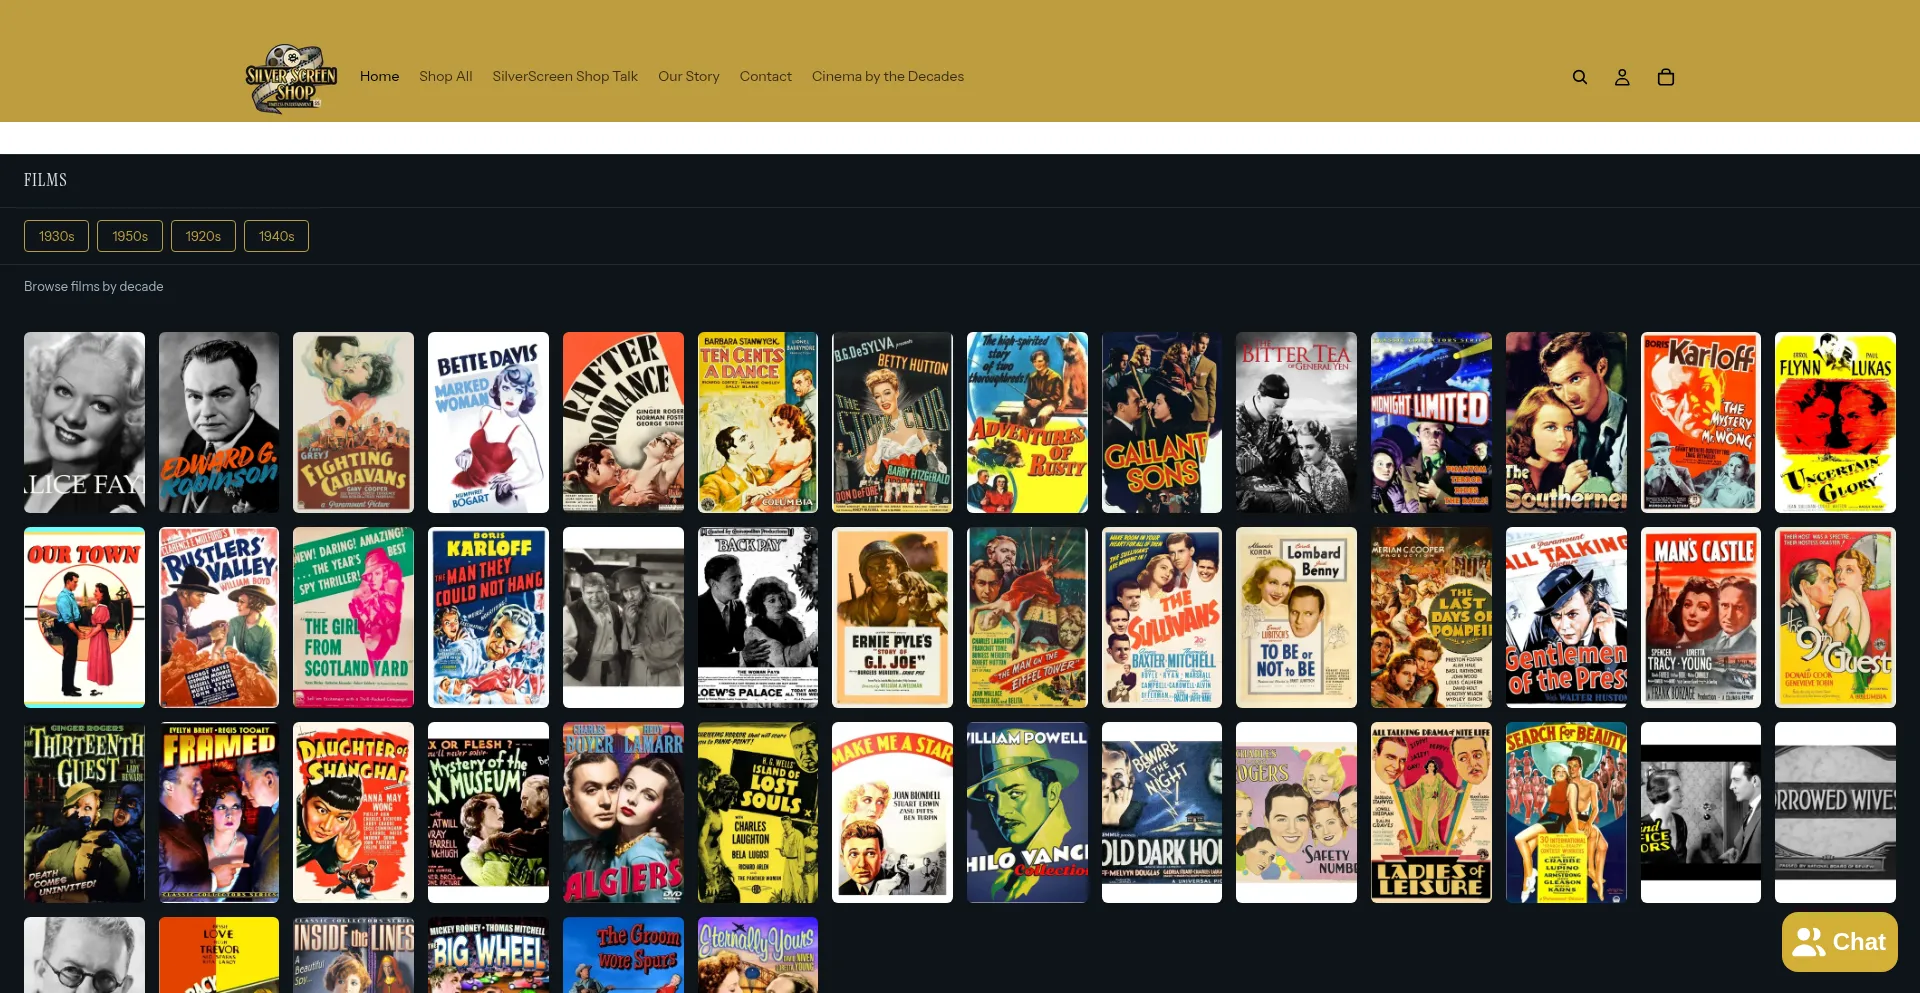Open The Man They Could Not Hang poster
Screen dimensions: 1920x993
[488, 617]
